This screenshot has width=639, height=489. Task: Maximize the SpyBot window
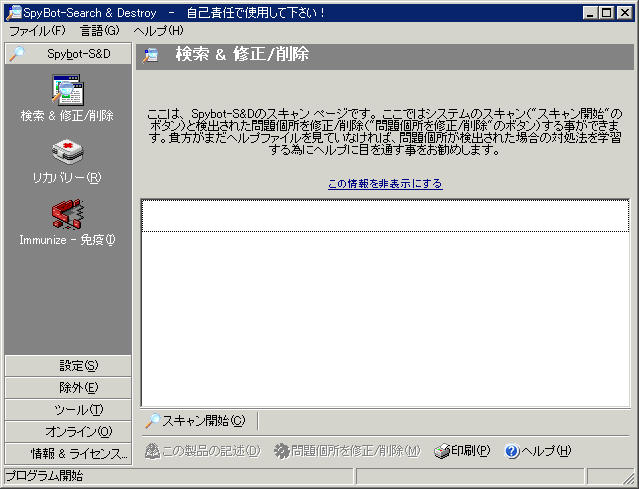(x=607, y=13)
